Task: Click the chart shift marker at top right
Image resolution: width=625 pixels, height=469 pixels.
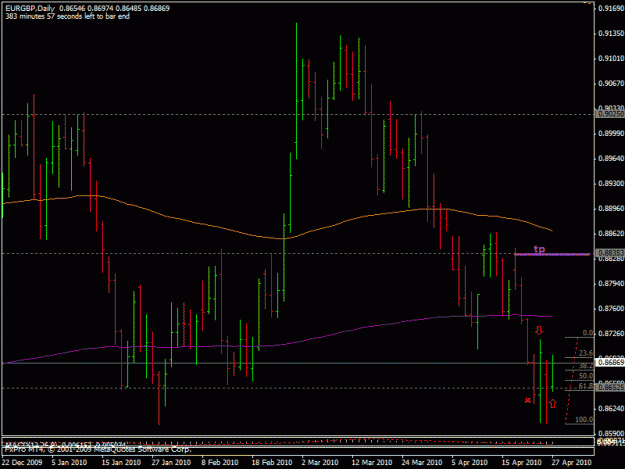Action: tap(589, 2)
